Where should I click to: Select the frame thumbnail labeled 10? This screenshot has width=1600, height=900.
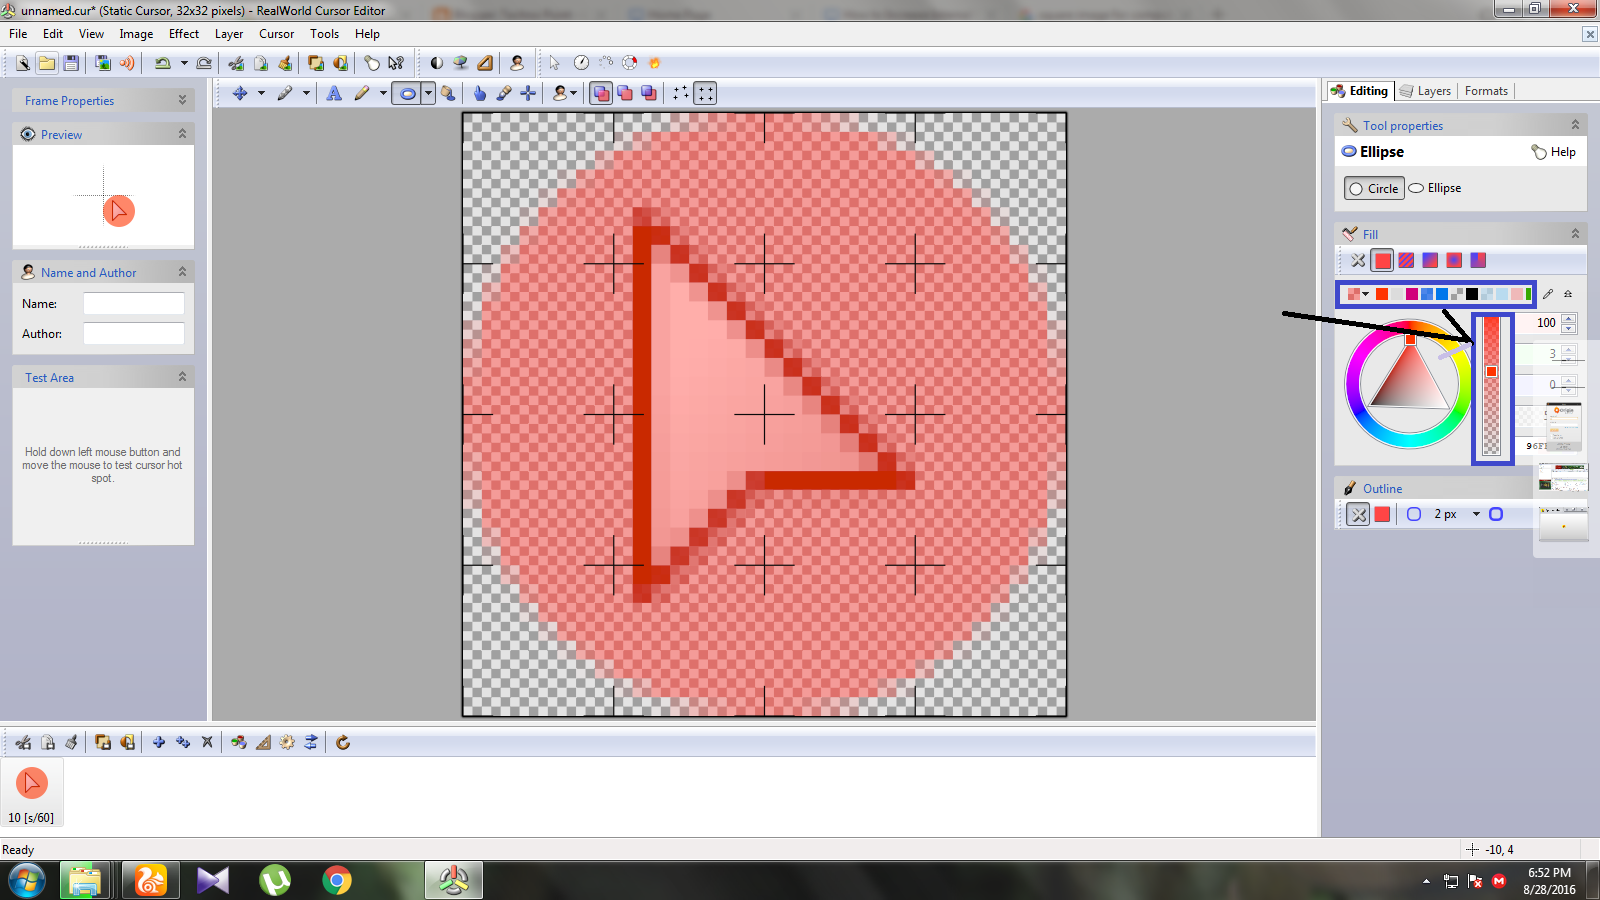click(31, 783)
